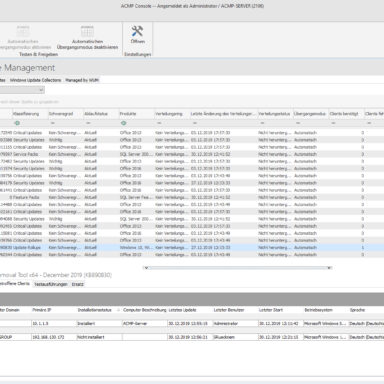Open the Ersatz tab
The image size is (384, 384).
pyautogui.click(x=77, y=284)
